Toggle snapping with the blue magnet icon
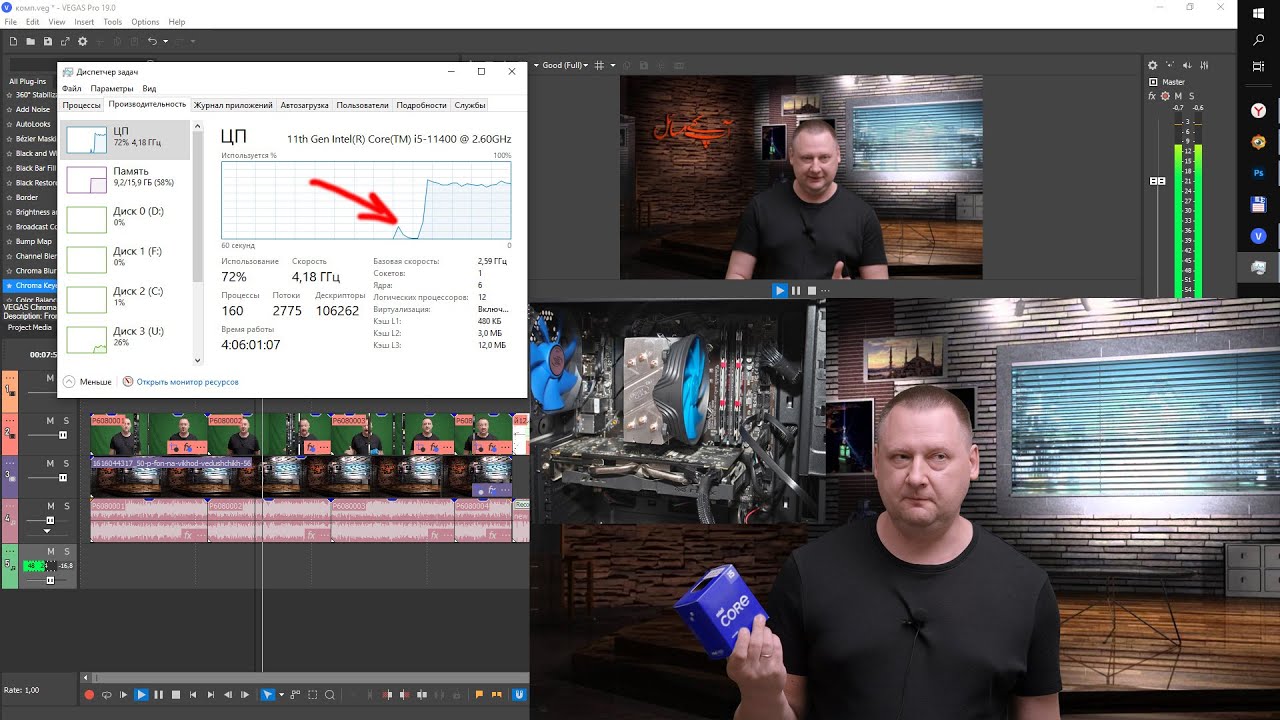 (x=519, y=694)
